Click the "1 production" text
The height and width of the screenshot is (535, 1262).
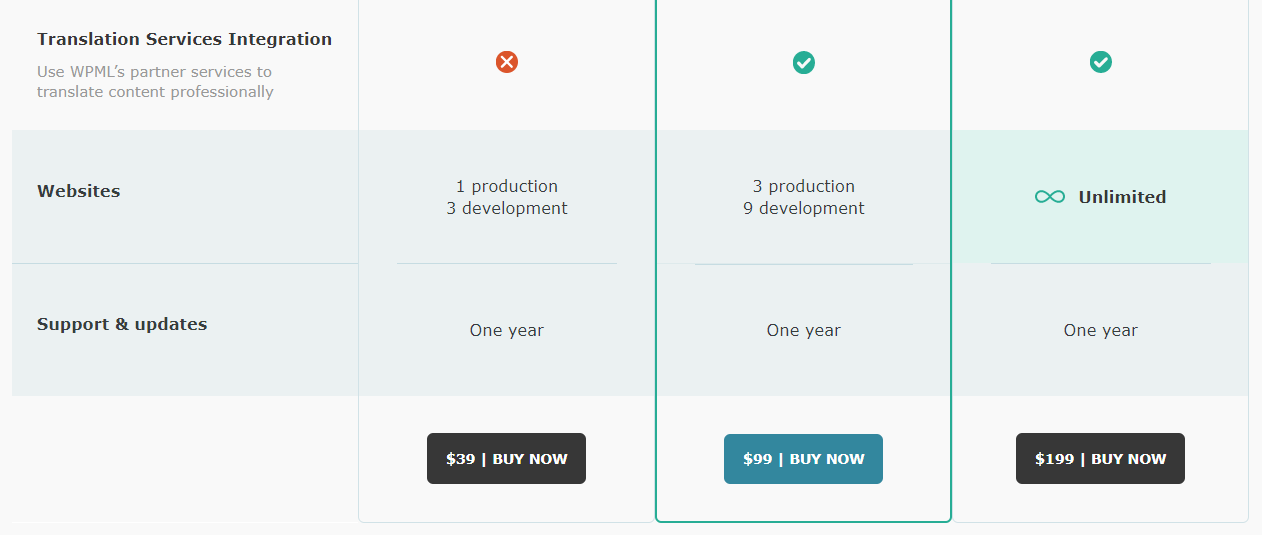(507, 186)
